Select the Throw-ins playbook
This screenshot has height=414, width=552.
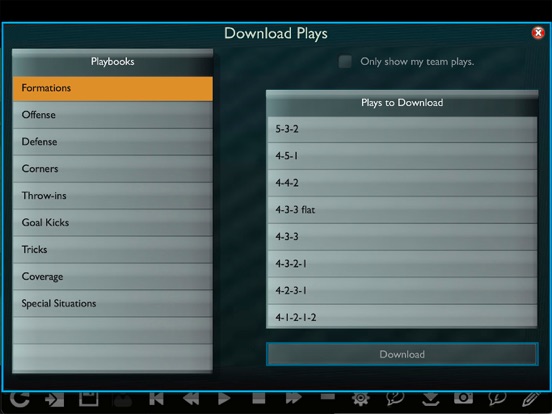[x=113, y=196]
